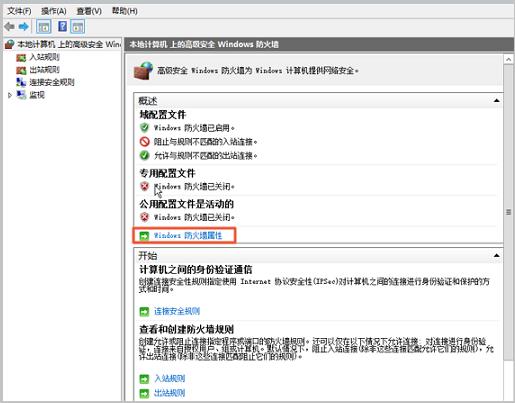
Task: Click the 公用配置文件是活动的 heading
Action: [186, 204]
